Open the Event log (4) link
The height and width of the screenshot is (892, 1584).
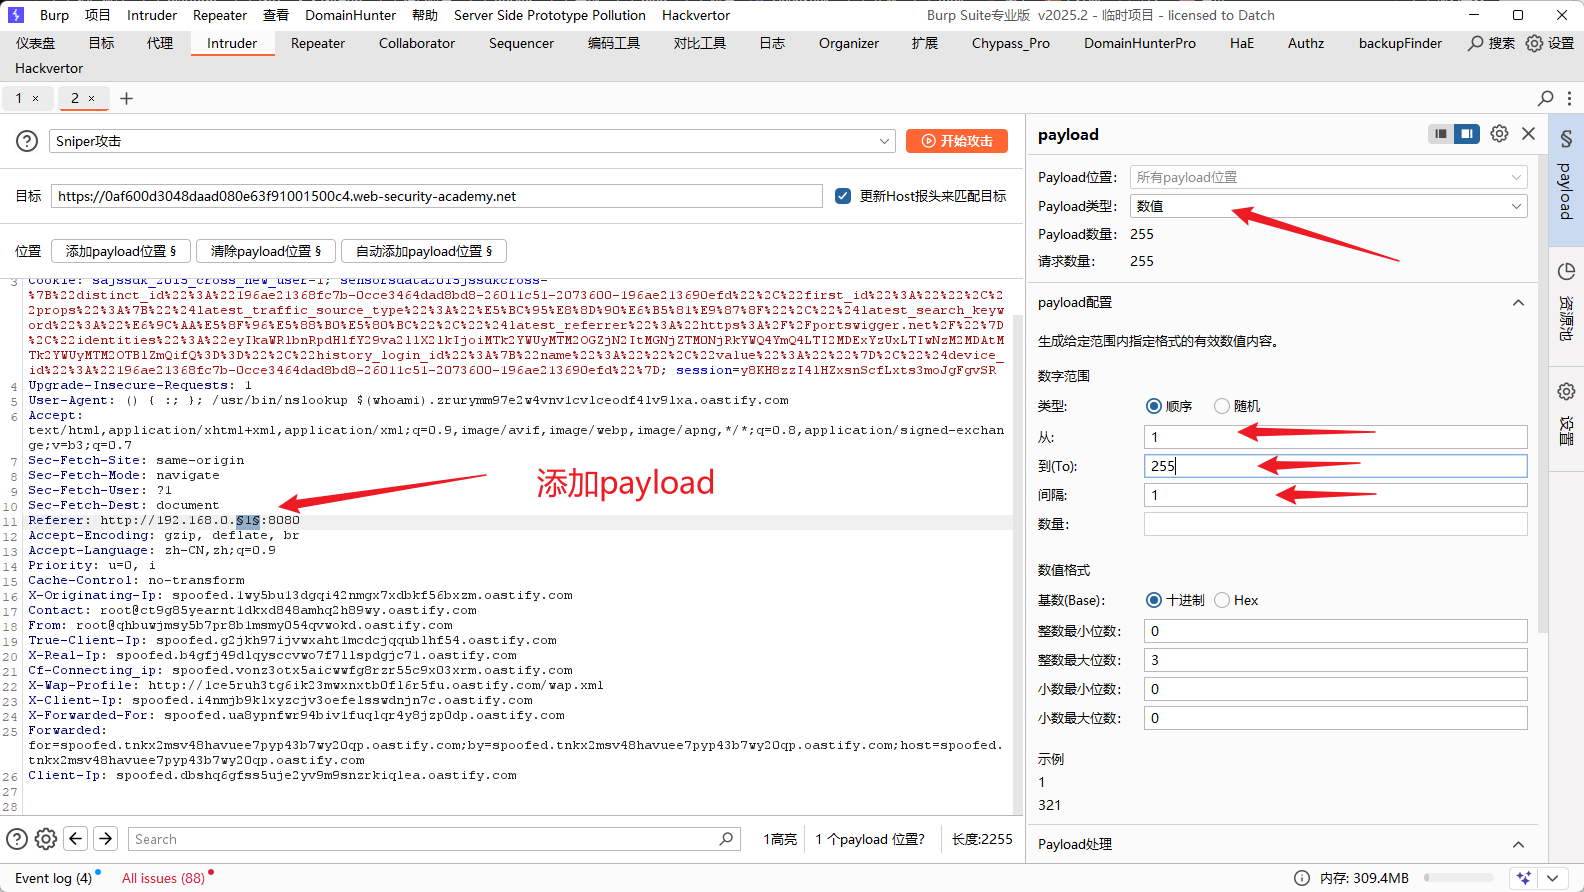coord(53,878)
